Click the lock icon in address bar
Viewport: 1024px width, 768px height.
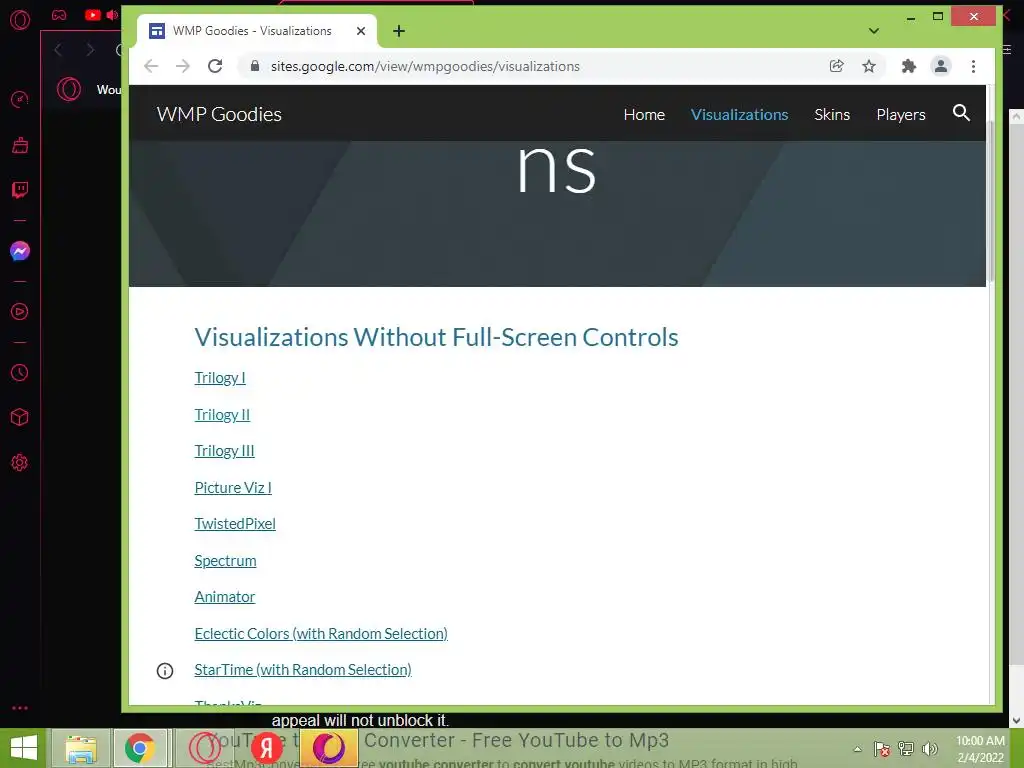(x=255, y=66)
